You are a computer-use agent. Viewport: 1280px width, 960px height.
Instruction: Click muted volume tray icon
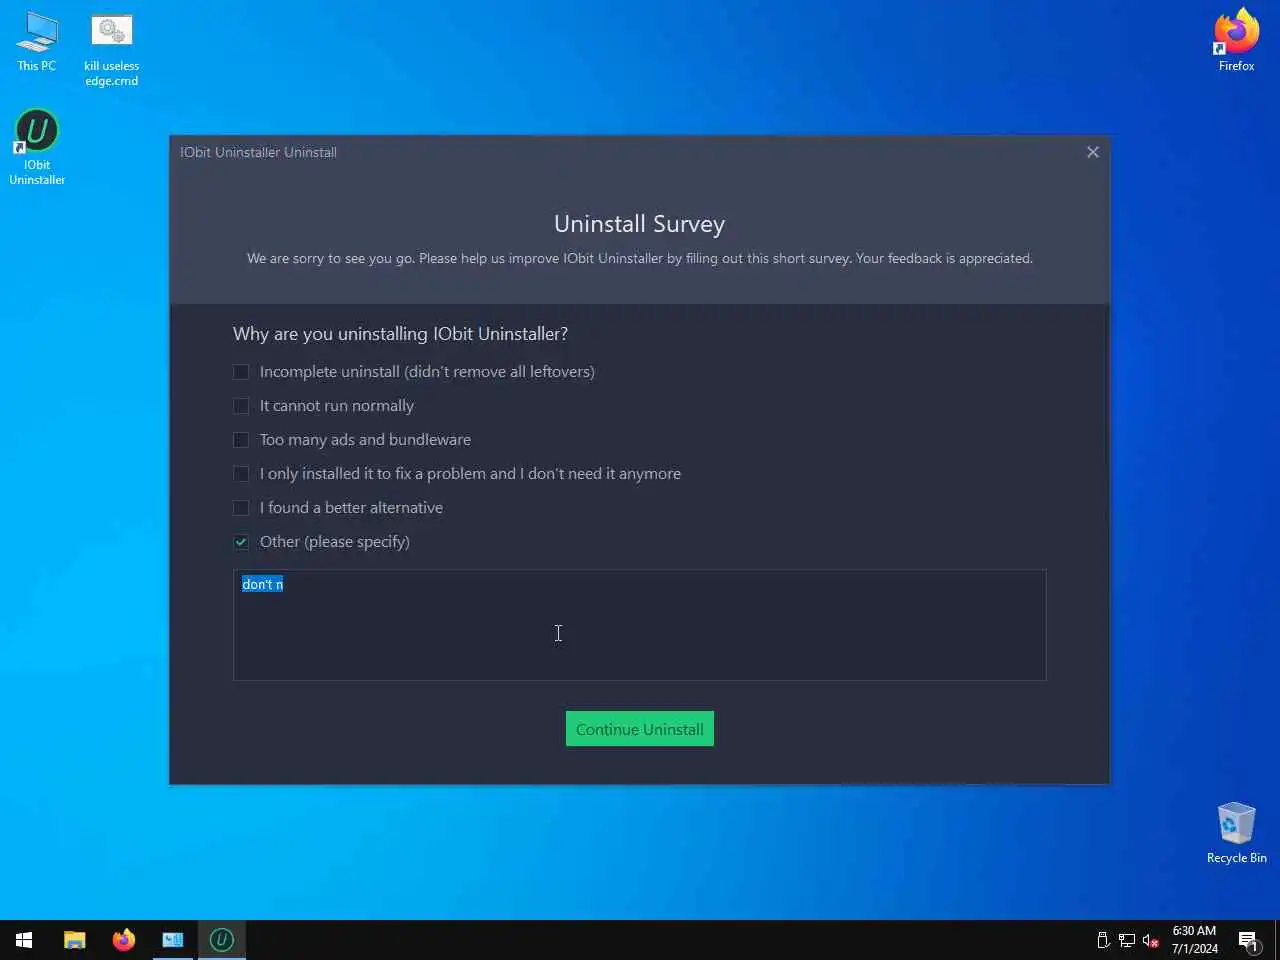(x=1151, y=940)
